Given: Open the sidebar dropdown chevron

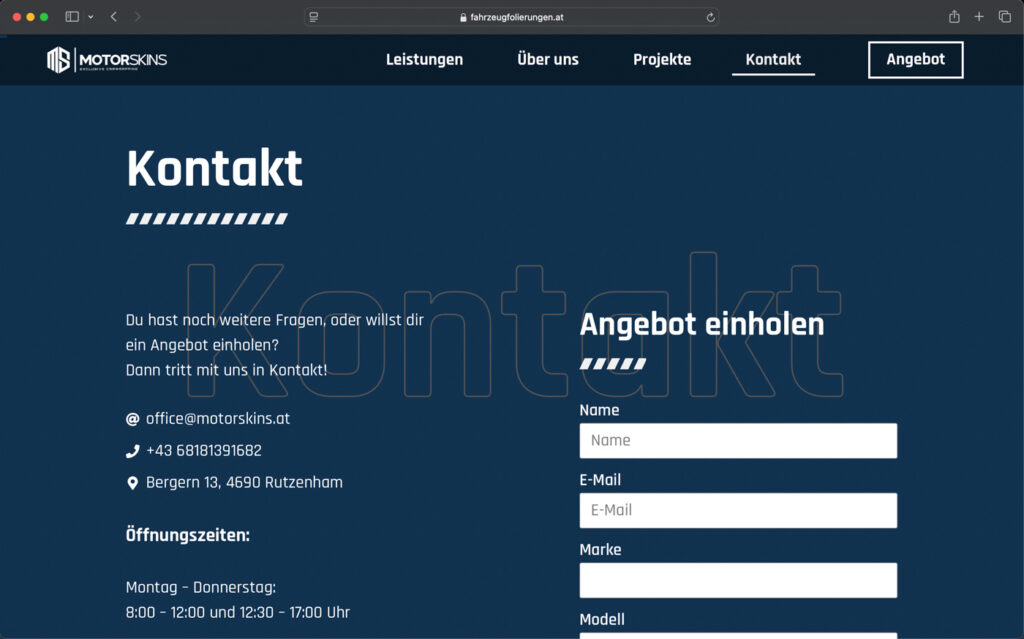Looking at the screenshot, I should point(90,16).
